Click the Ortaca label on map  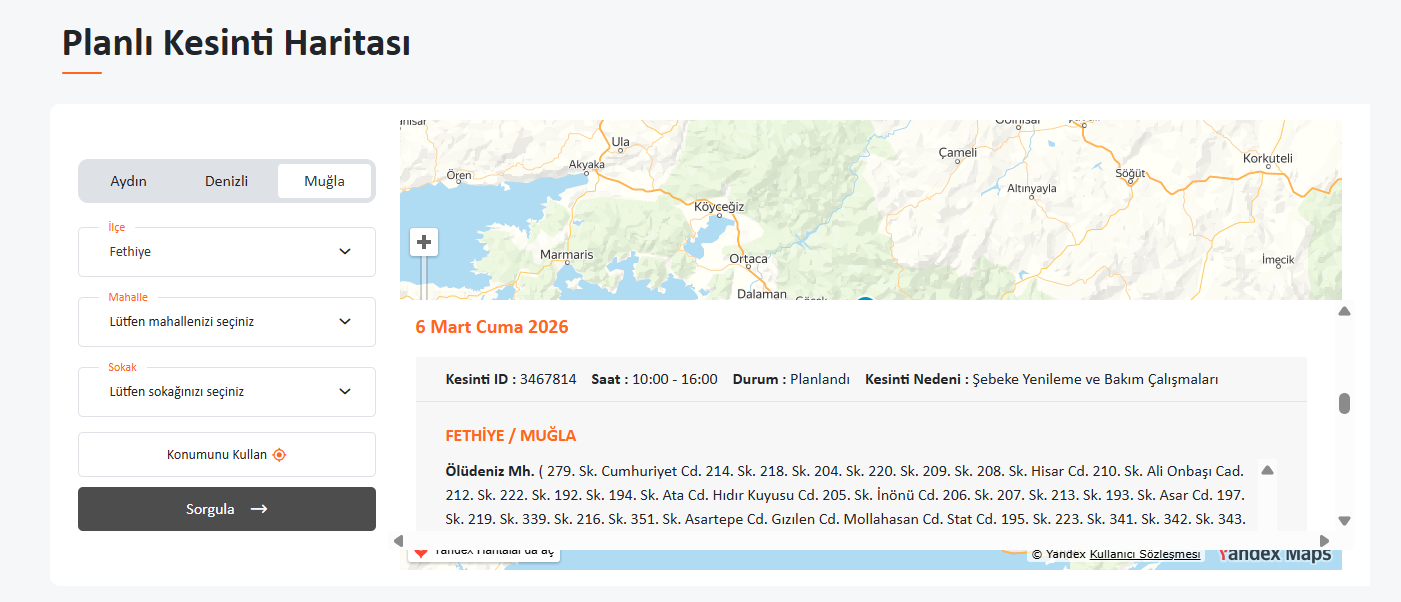[748, 259]
